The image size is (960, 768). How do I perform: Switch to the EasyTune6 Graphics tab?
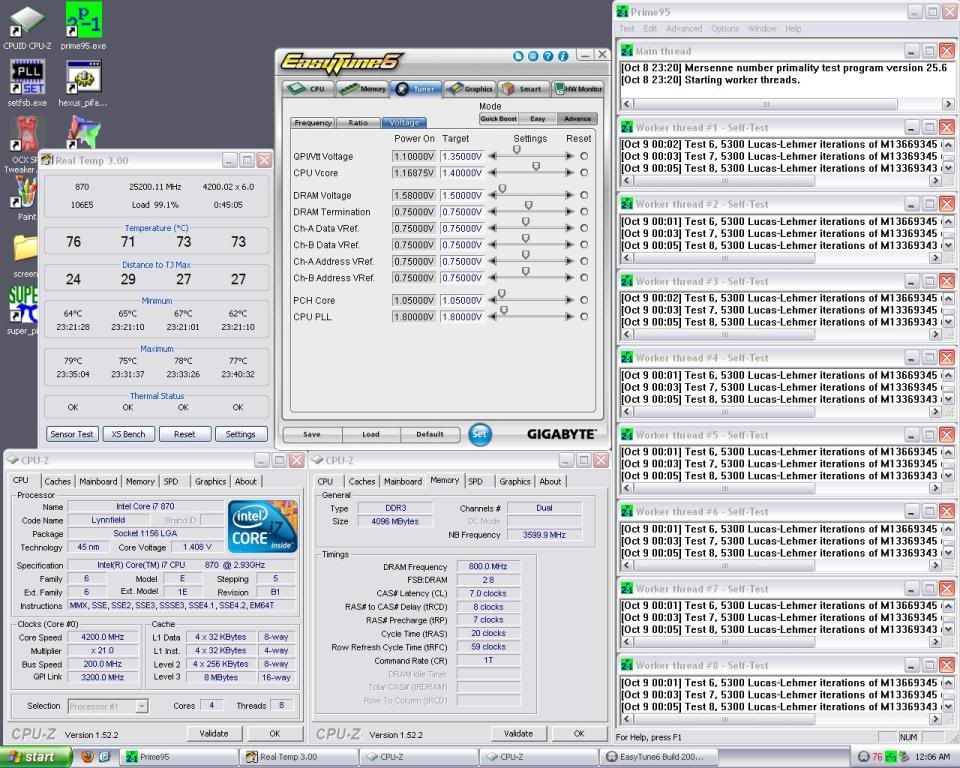tap(470, 89)
